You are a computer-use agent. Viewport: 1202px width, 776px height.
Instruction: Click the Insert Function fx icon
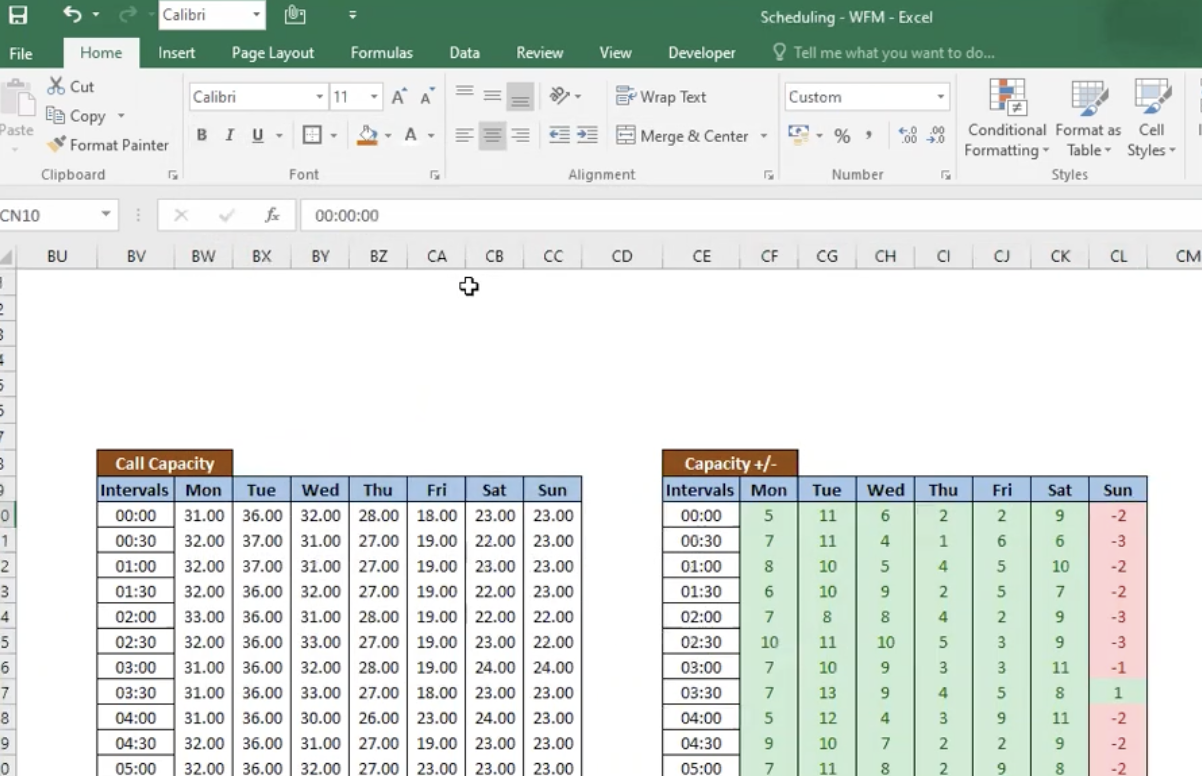coord(272,215)
